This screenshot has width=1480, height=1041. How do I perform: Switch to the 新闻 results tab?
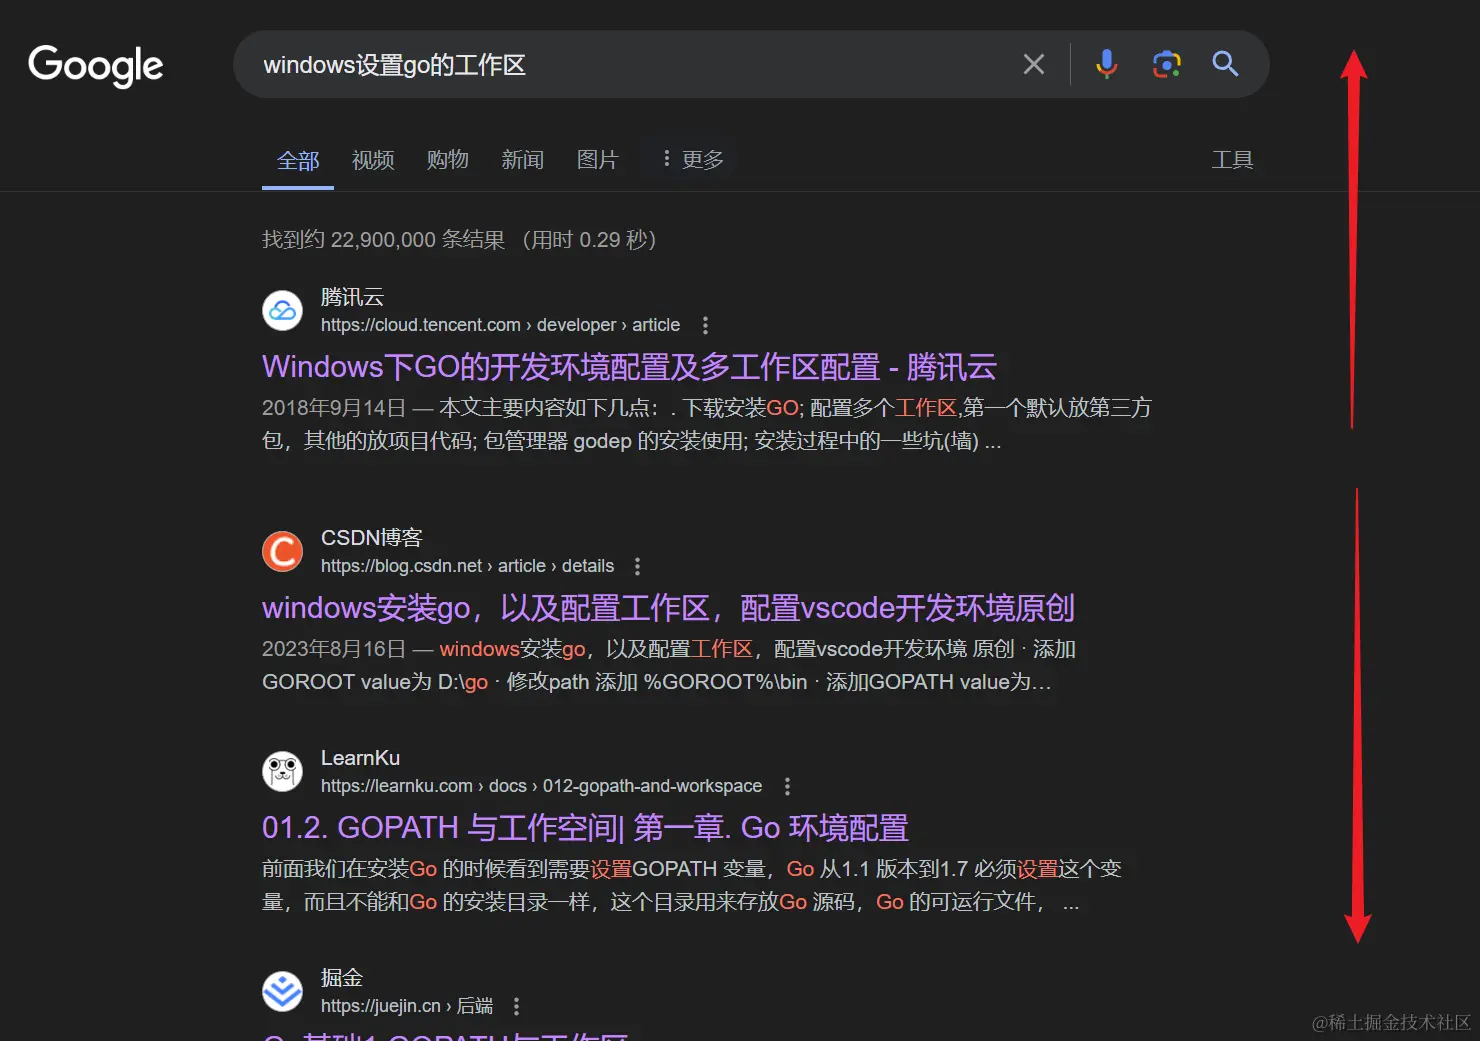[x=522, y=160]
